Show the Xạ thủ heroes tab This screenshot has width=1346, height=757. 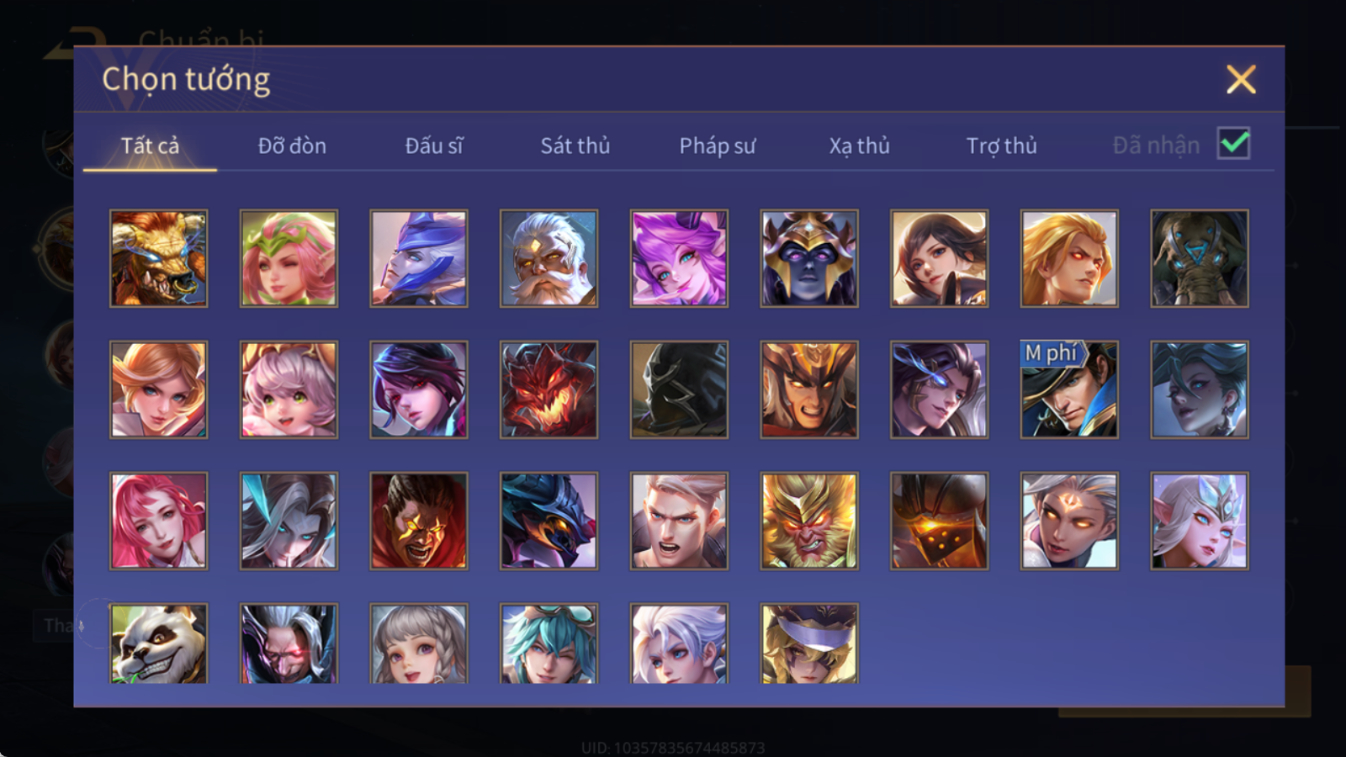[859, 146]
